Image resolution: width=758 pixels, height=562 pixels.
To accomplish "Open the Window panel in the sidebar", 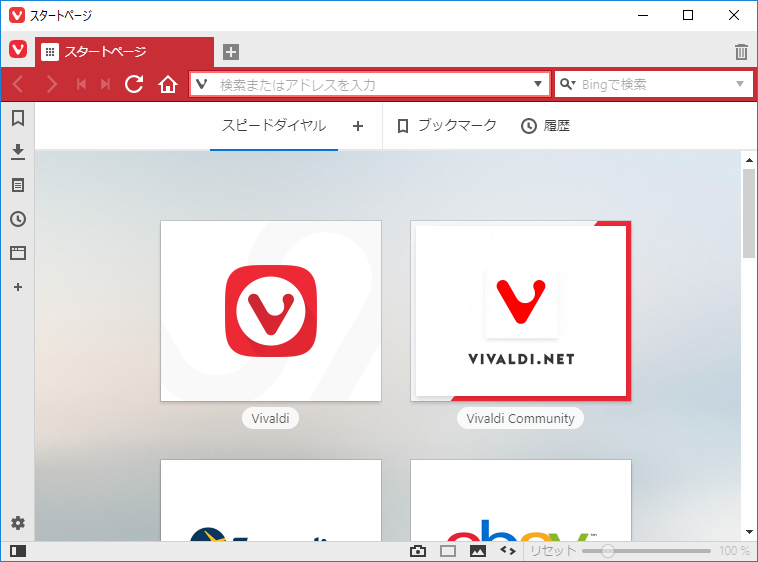I will pos(18,253).
